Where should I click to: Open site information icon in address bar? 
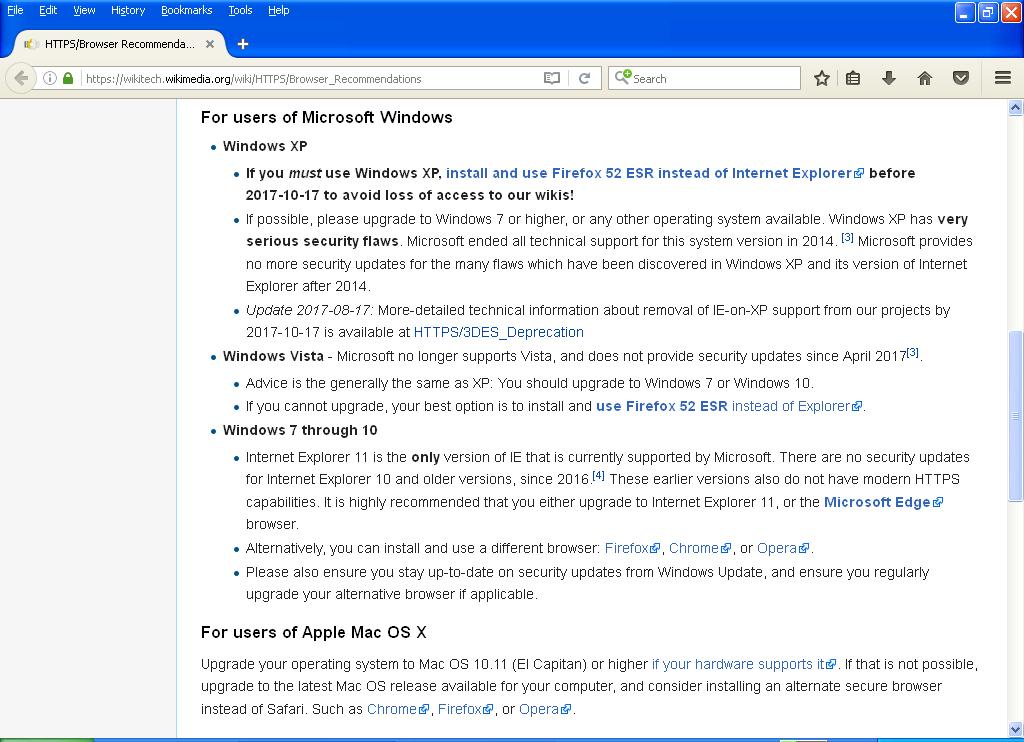50,78
